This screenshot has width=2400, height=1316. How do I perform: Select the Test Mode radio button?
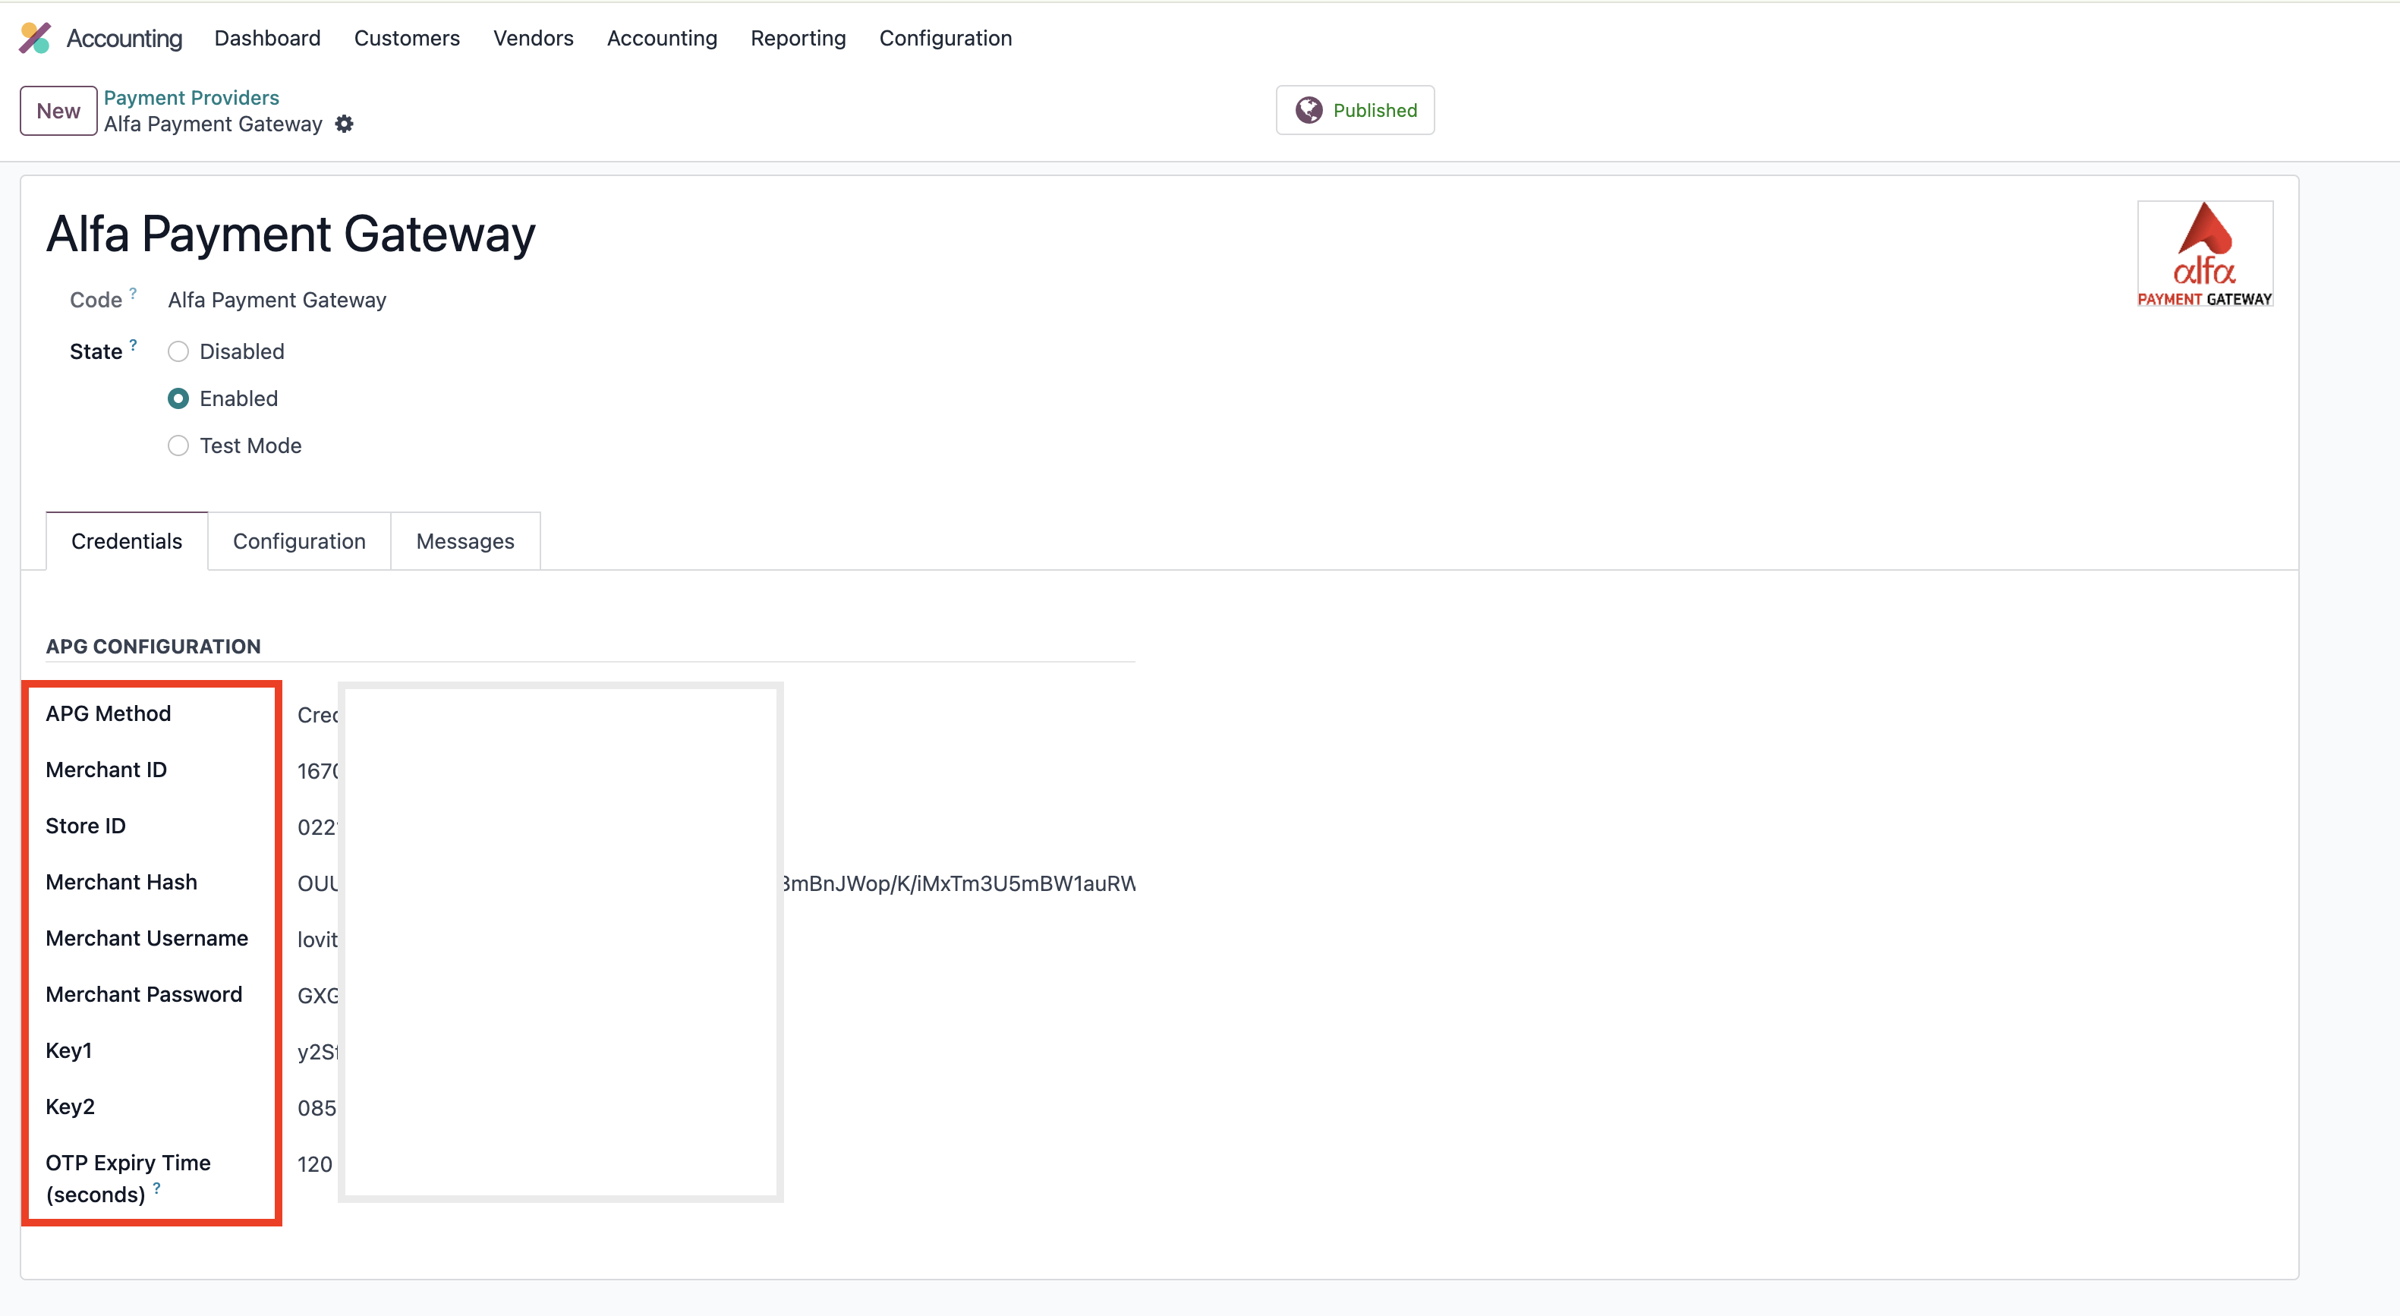coord(178,445)
